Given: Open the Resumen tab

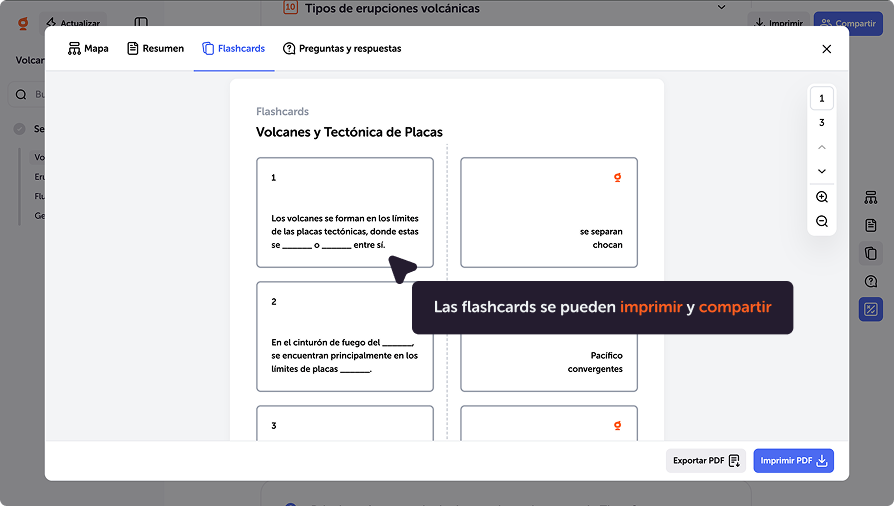Looking at the screenshot, I should point(155,48).
